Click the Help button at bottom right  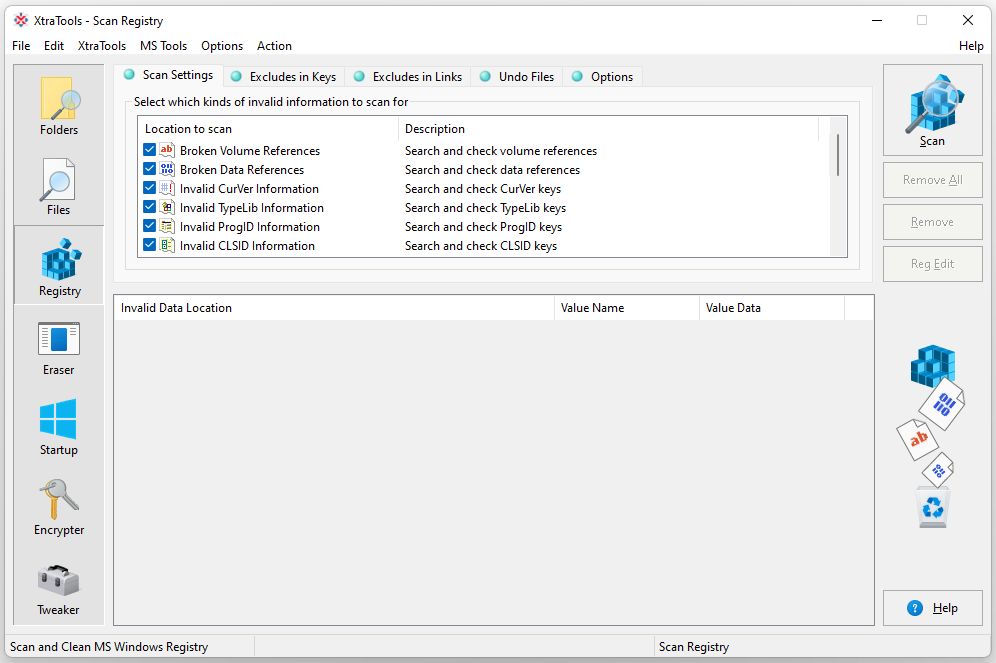click(932, 608)
